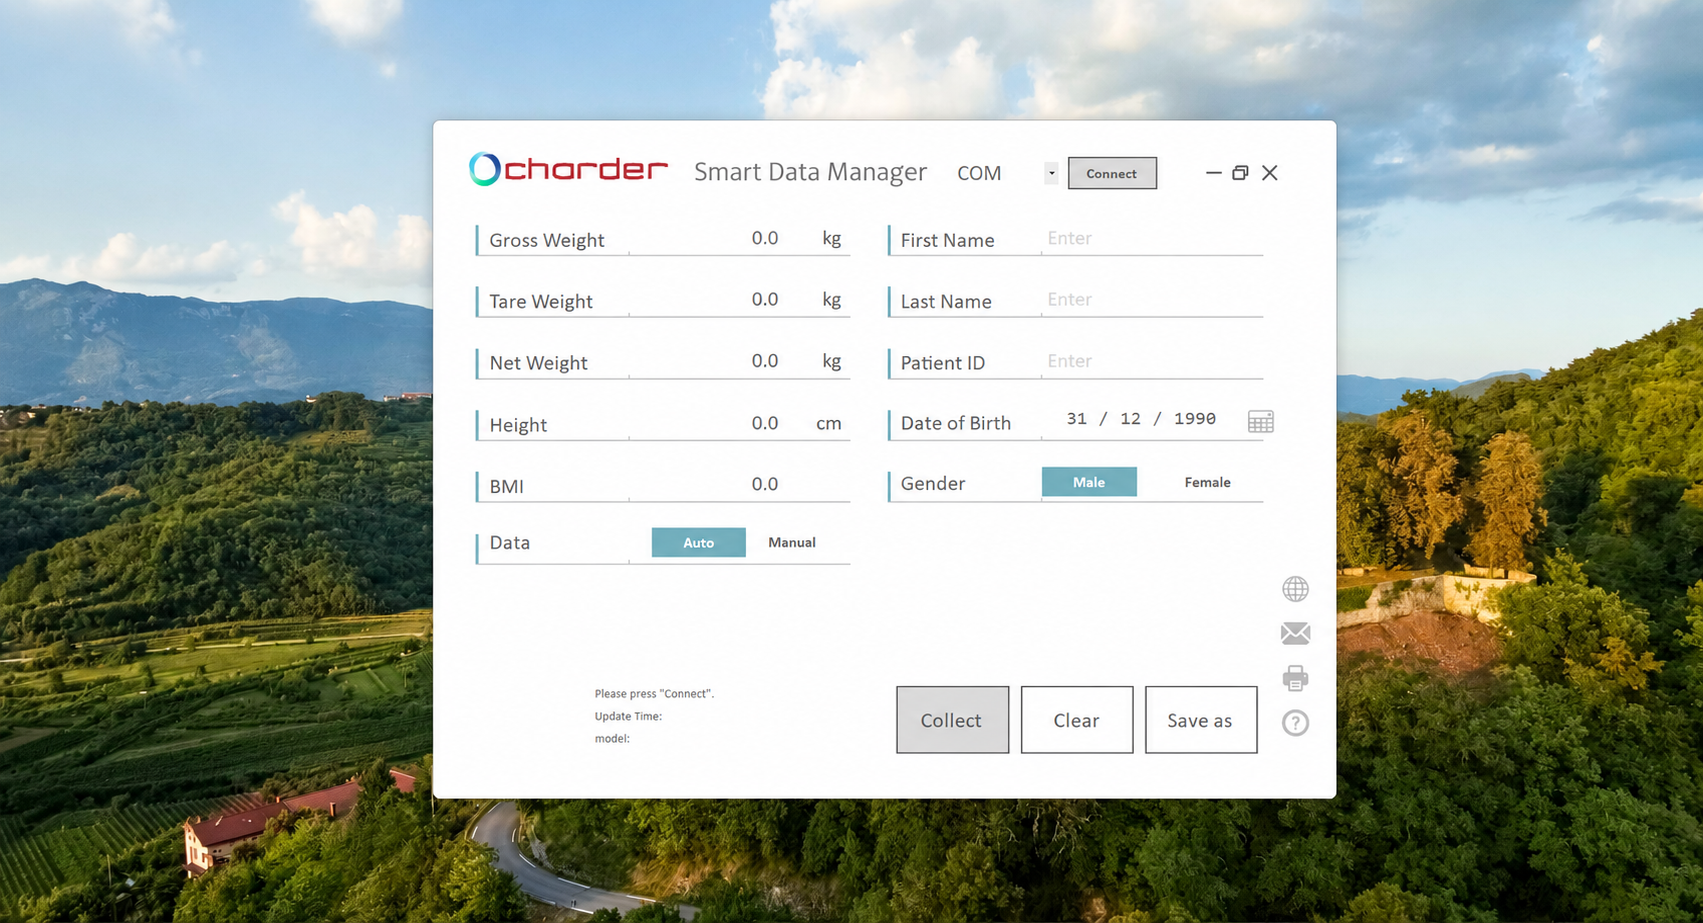1703x923 pixels.
Task: Click the 'Update Time:' status text
Action: pos(628,716)
